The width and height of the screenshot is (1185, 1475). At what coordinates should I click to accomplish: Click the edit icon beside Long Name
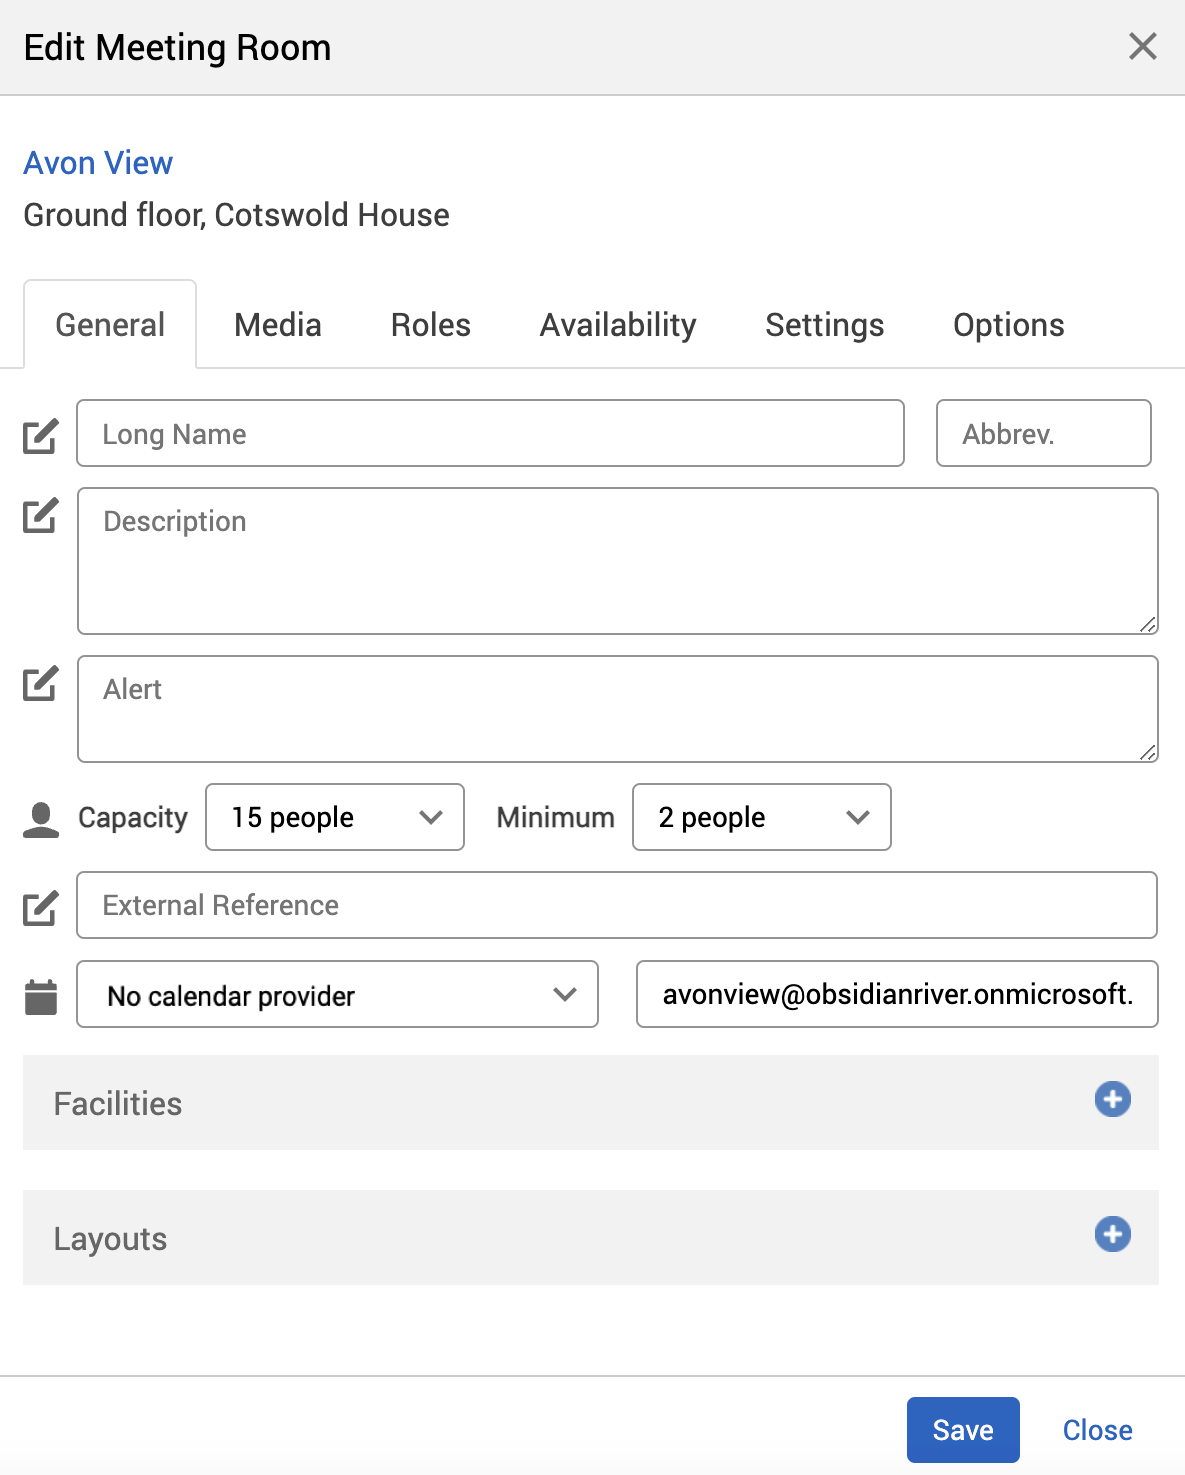coord(40,436)
